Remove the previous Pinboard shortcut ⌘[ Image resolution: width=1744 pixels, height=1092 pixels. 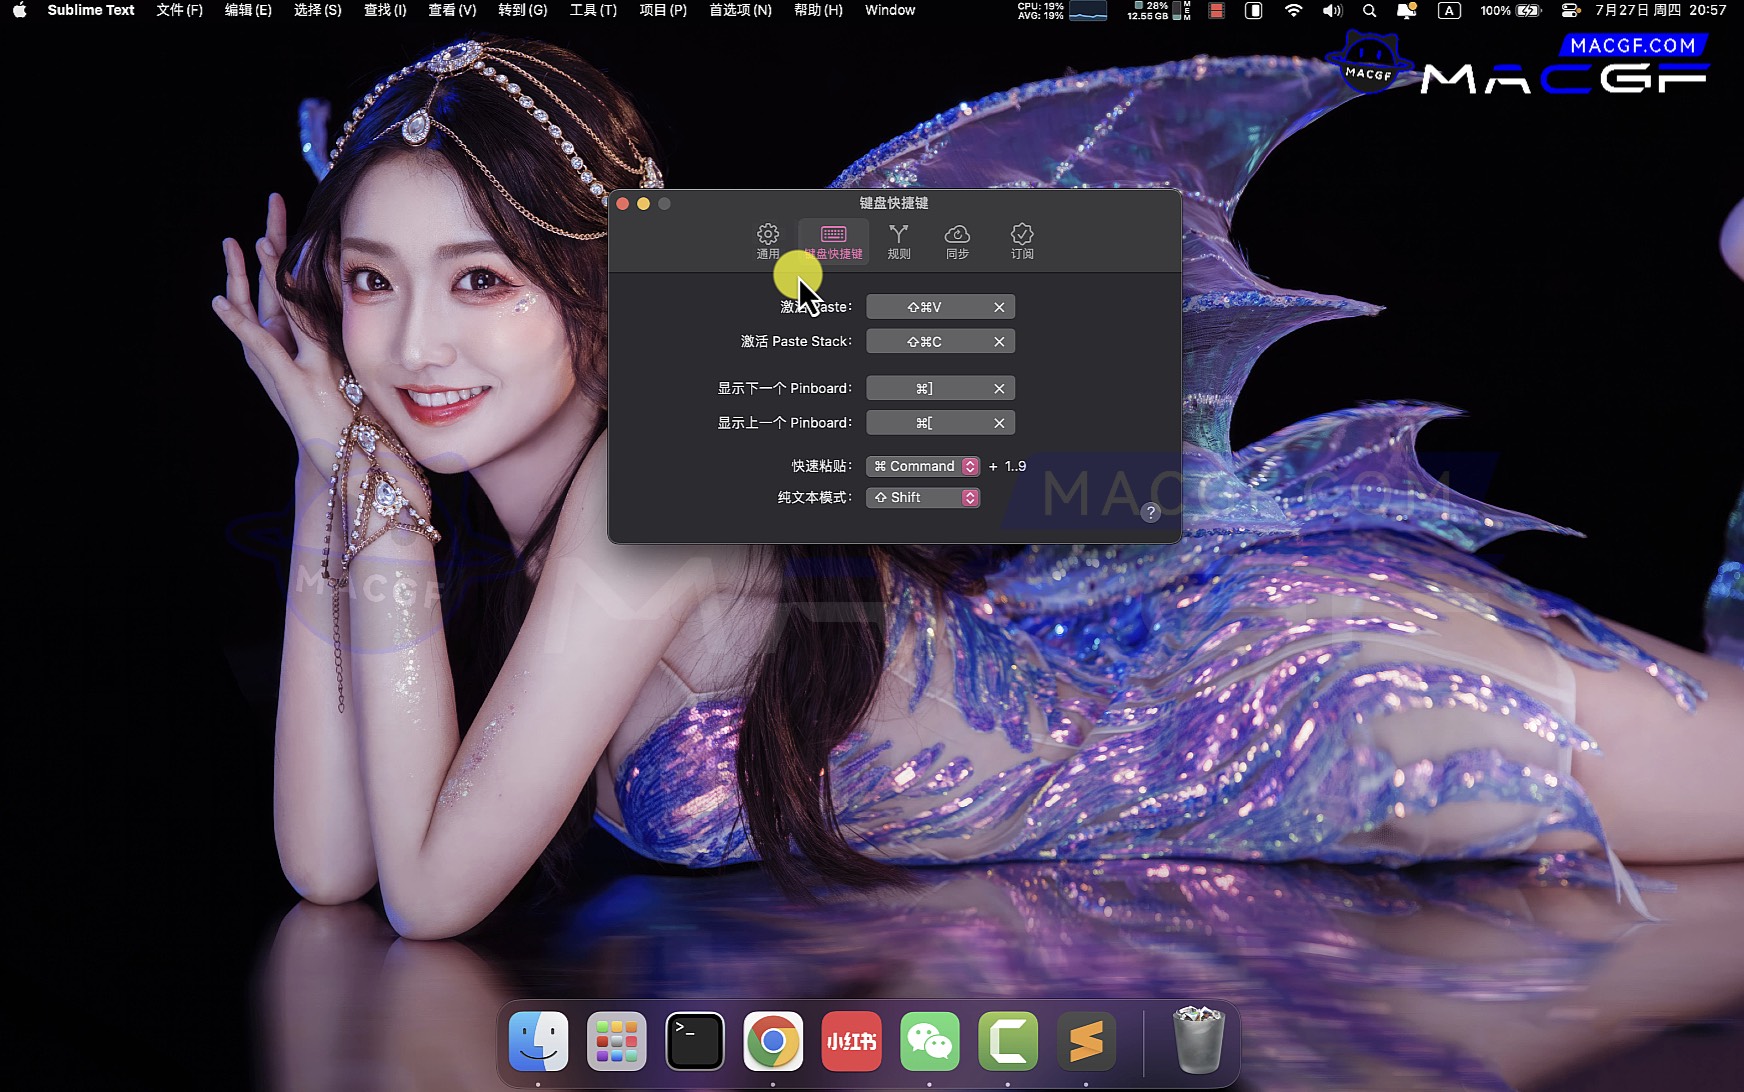pyautogui.click(x=998, y=423)
